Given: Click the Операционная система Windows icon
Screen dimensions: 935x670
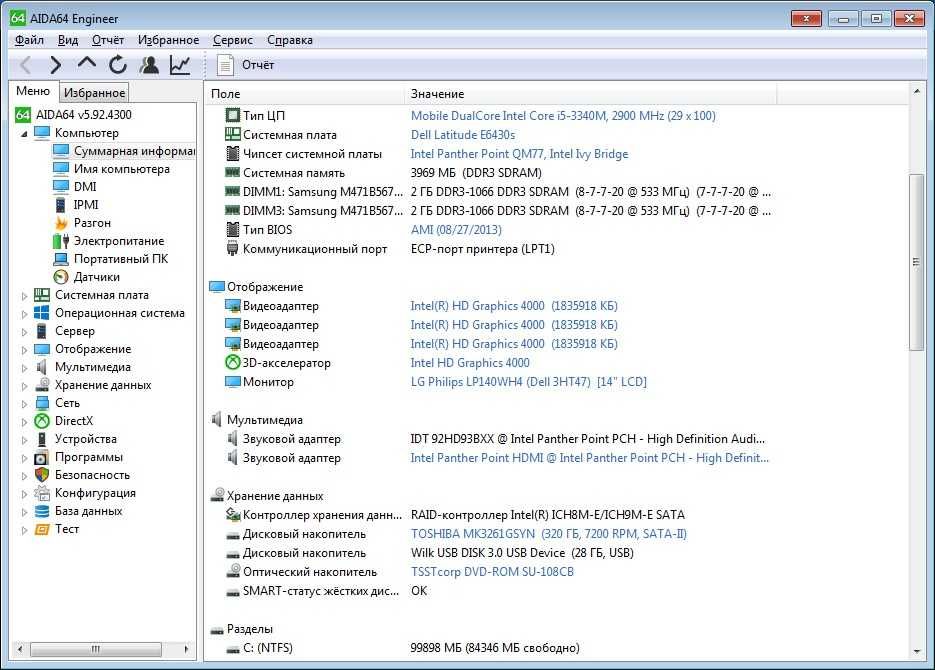Looking at the screenshot, I should pyautogui.click(x=42, y=313).
